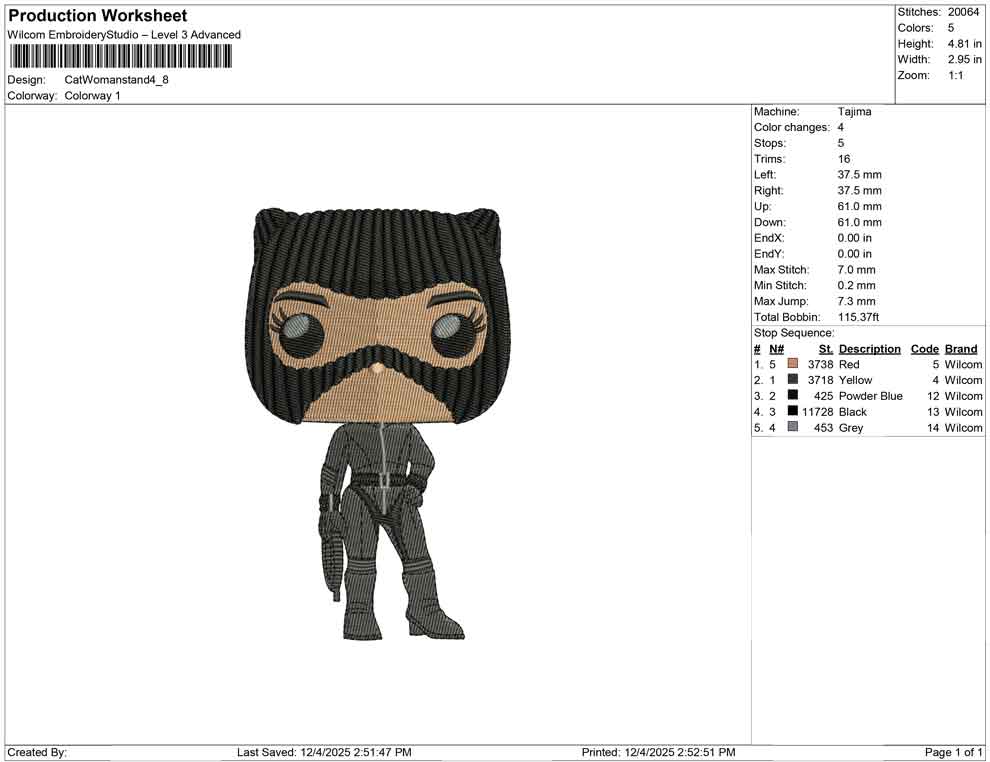Click the Powder Blue row color swatch

tap(792, 395)
